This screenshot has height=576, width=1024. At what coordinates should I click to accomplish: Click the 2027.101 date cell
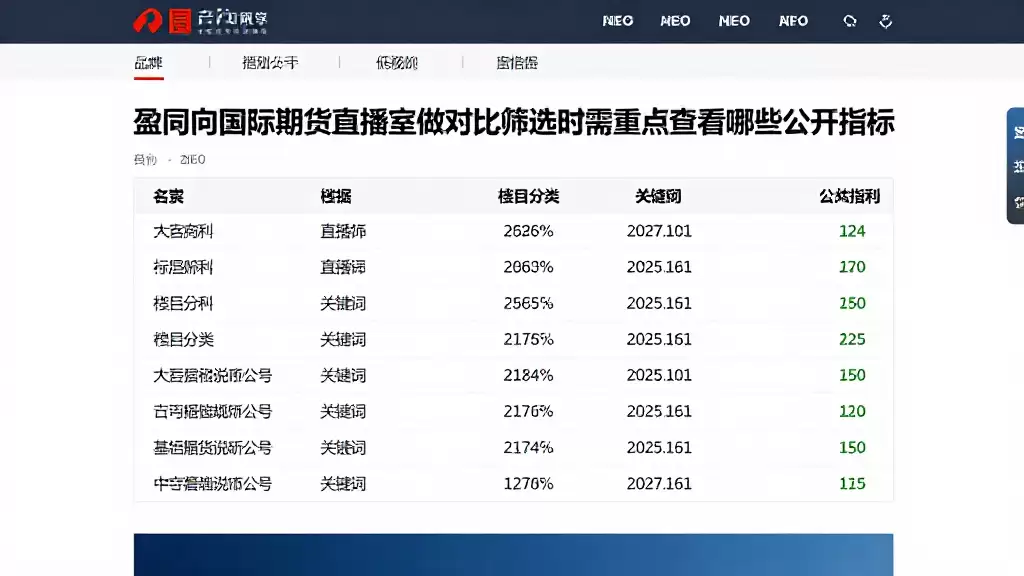659,231
